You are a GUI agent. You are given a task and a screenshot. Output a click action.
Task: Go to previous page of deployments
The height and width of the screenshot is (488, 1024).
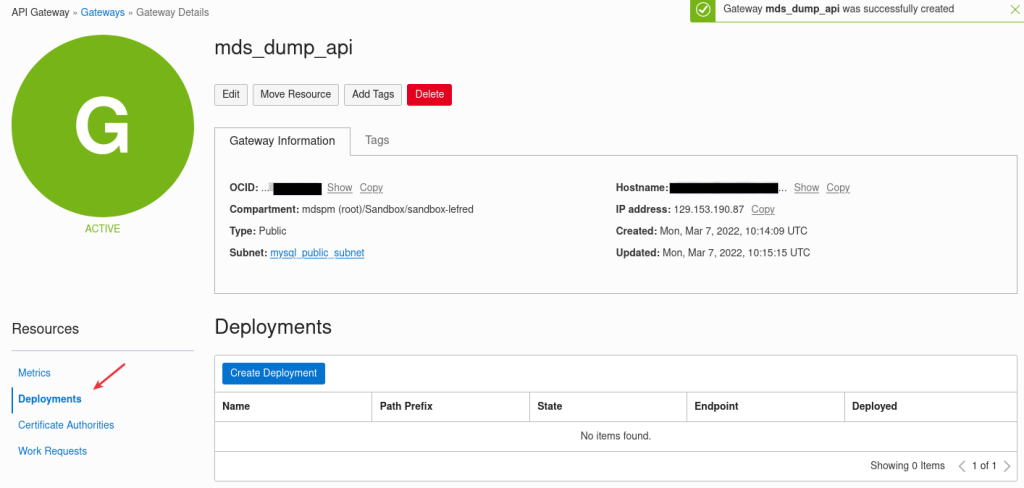[x=962, y=466]
